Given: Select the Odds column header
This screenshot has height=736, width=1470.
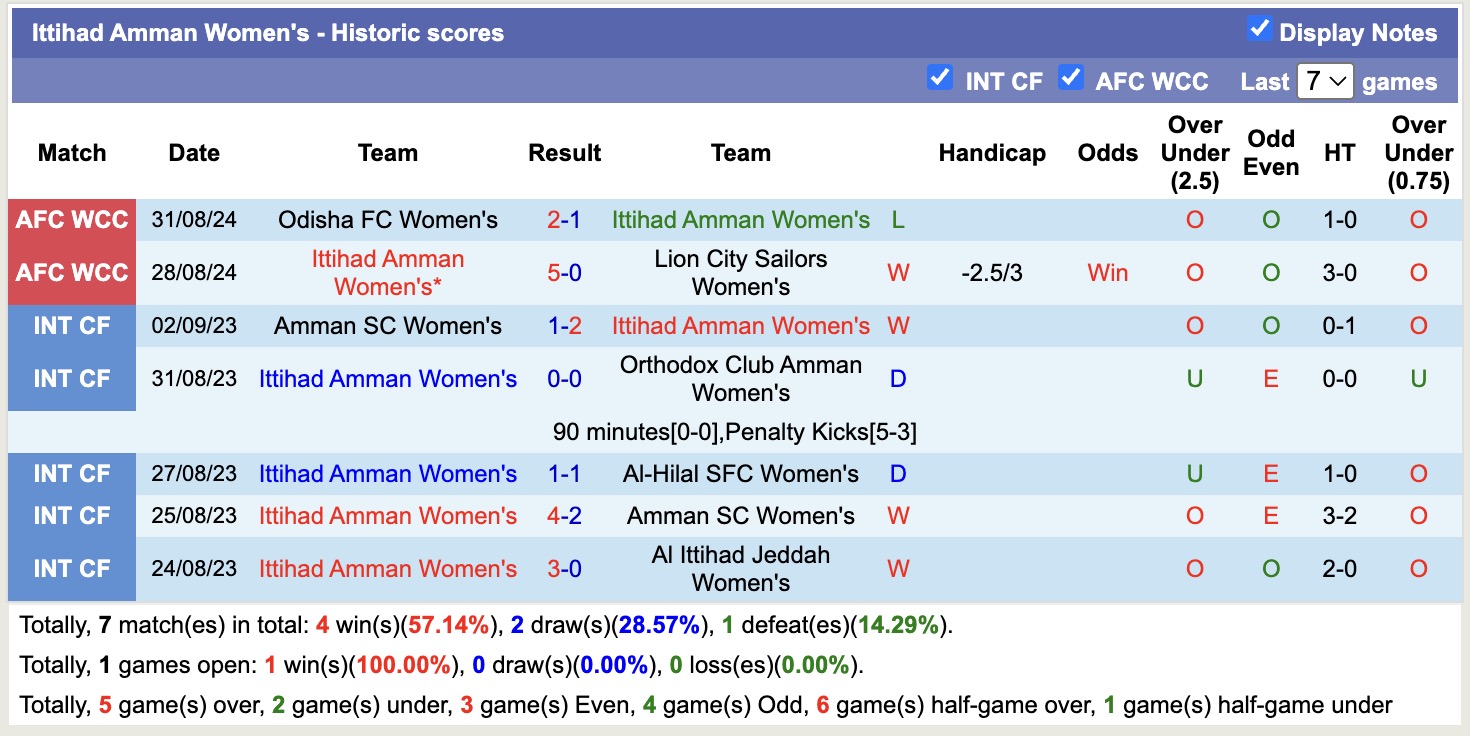Looking at the screenshot, I should (1107, 153).
